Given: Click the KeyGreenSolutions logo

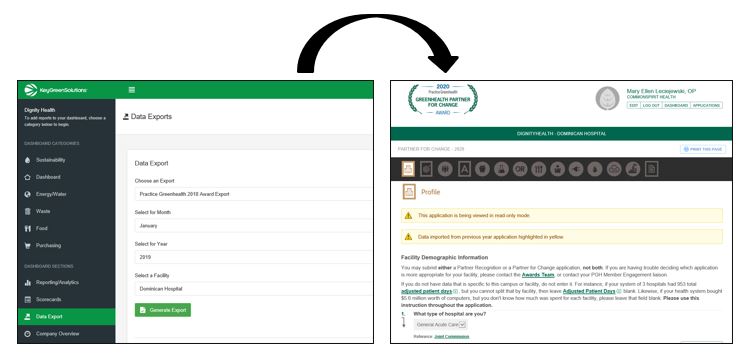Looking at the screenshot, I should 56,90.
